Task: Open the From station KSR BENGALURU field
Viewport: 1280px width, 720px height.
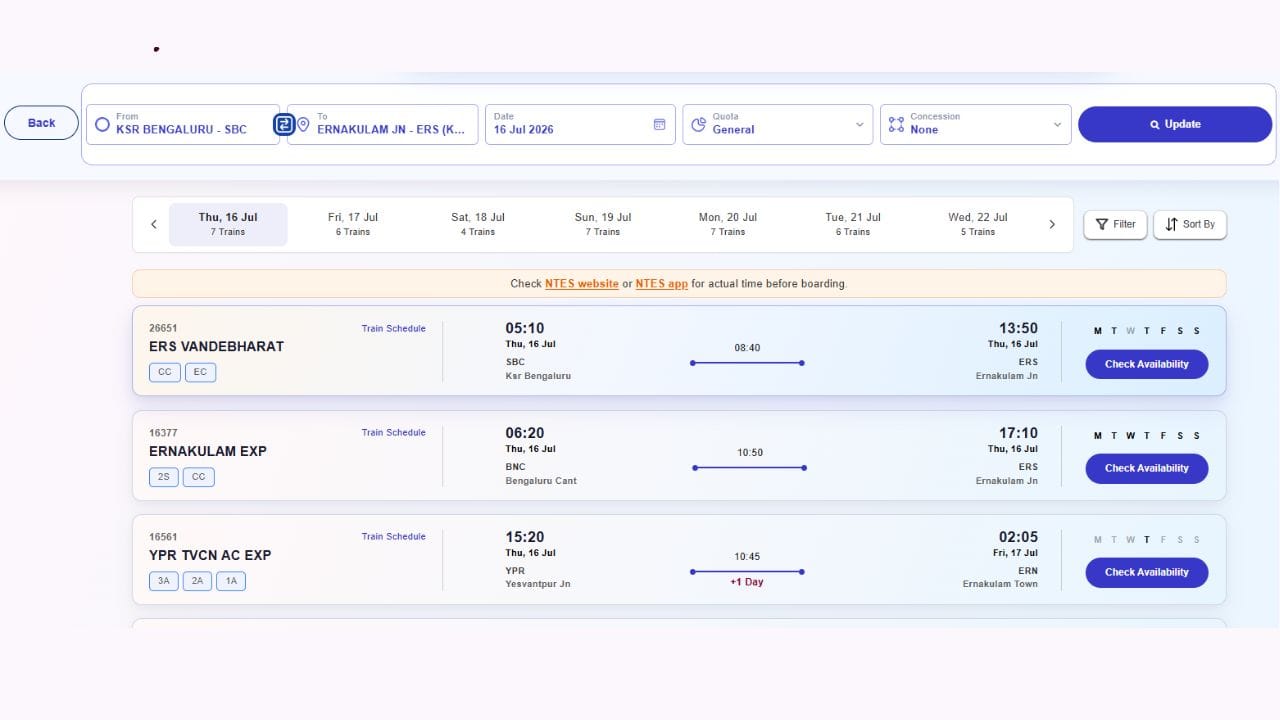Action: (183, 124)
